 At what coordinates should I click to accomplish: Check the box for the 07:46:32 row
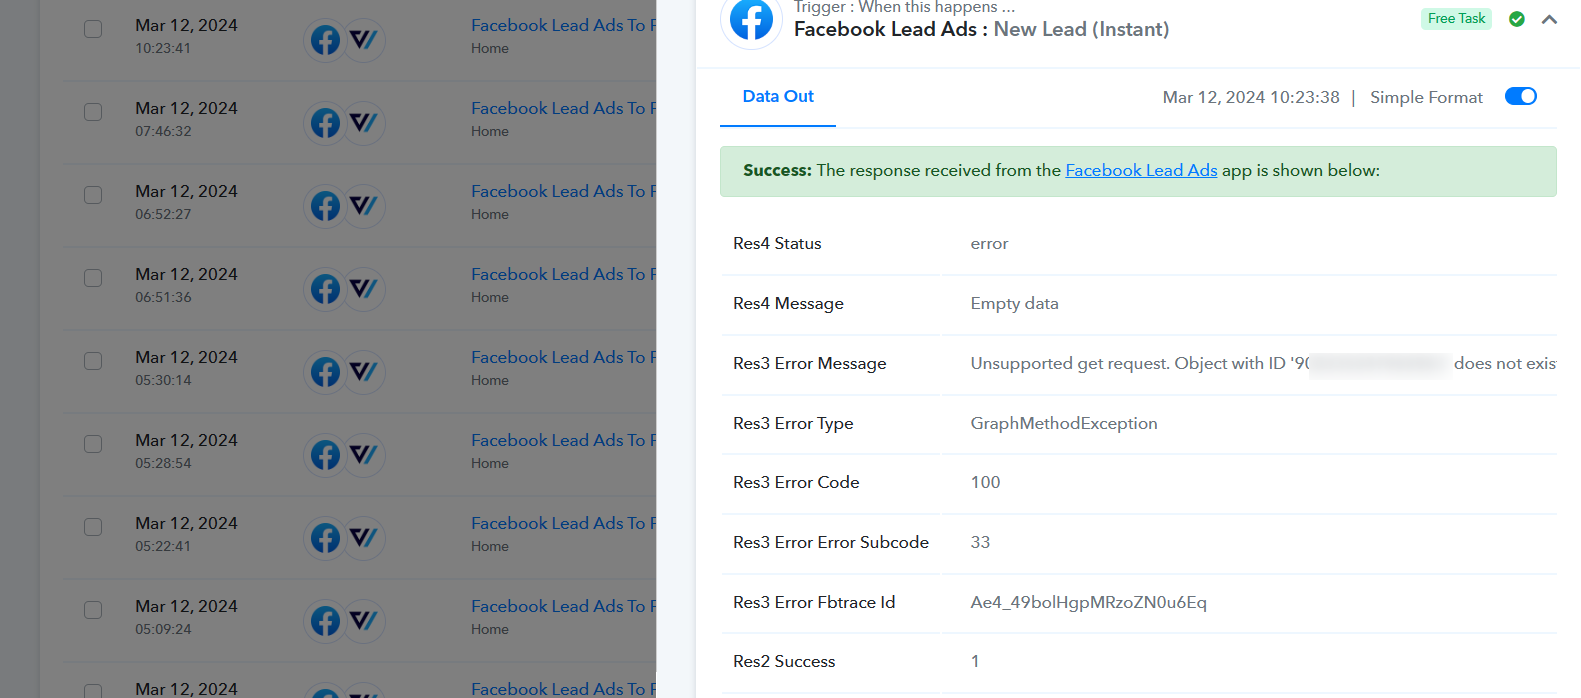[93, 112]
